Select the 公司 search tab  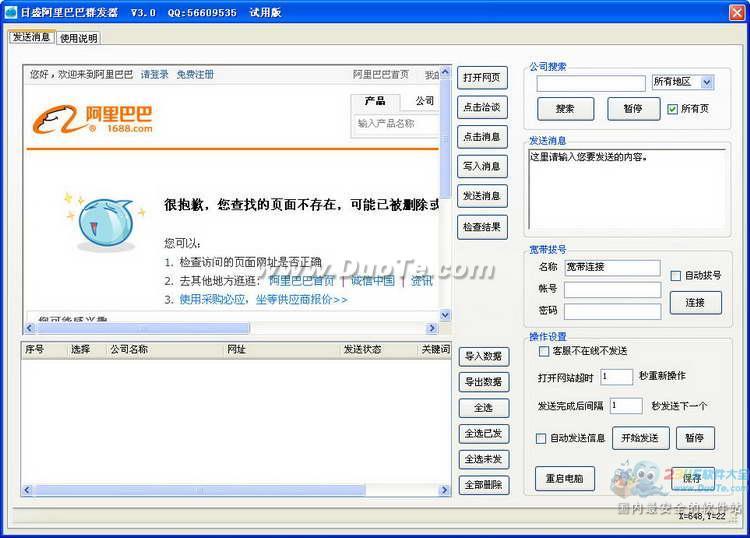tap(425, 101)
